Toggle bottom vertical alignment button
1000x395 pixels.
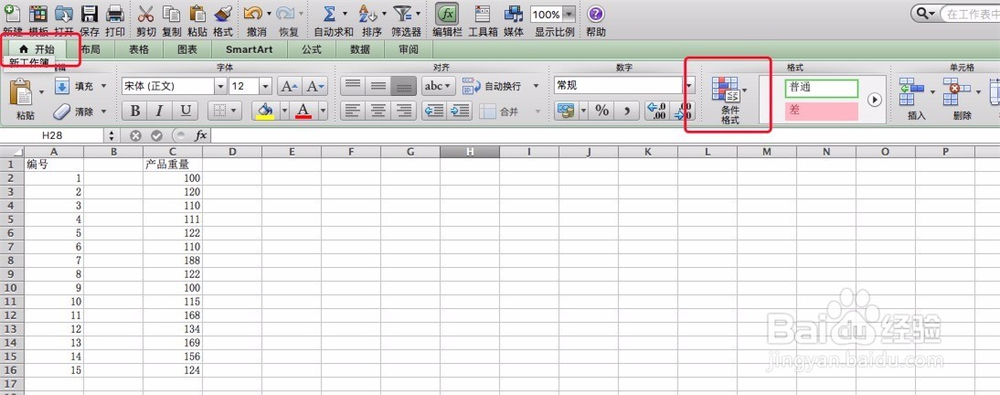point(404,86)
